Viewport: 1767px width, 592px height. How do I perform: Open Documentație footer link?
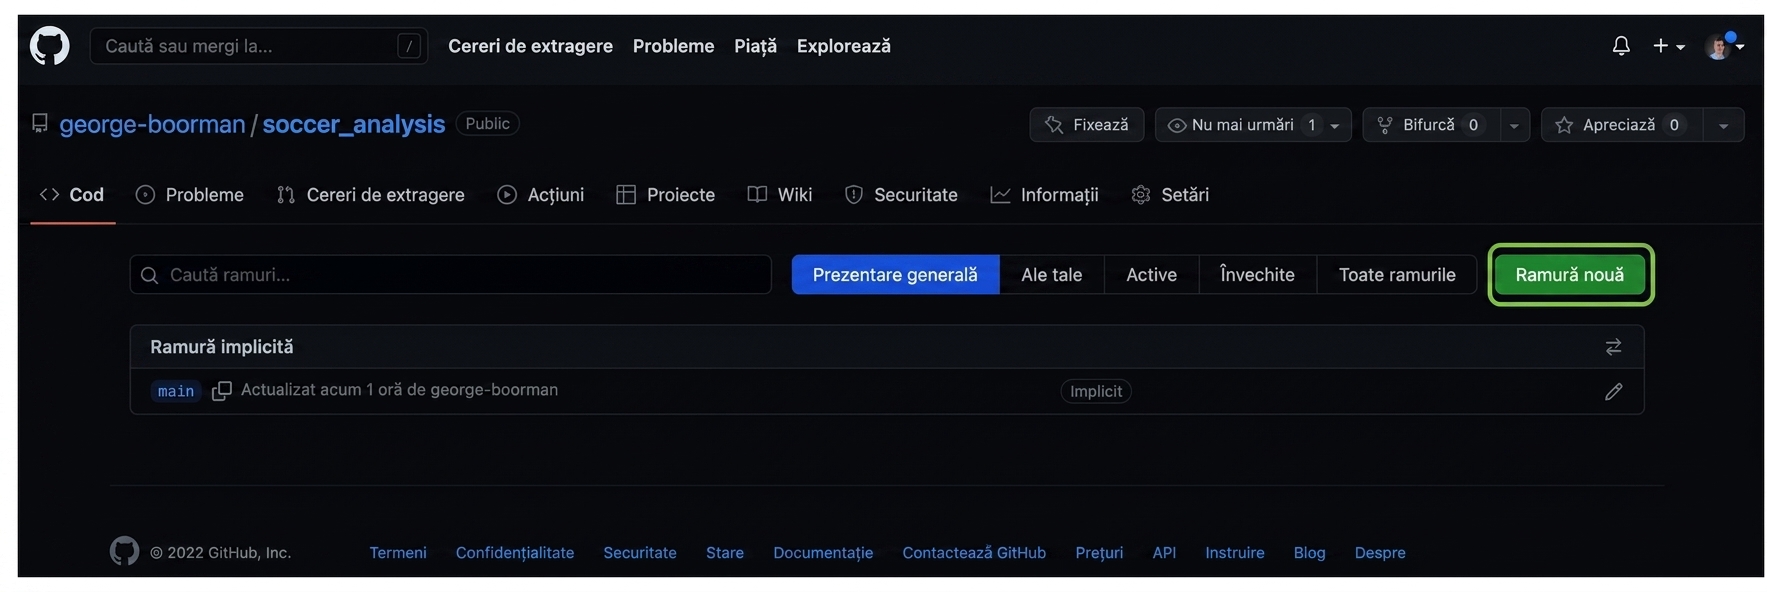coord(823,553)
